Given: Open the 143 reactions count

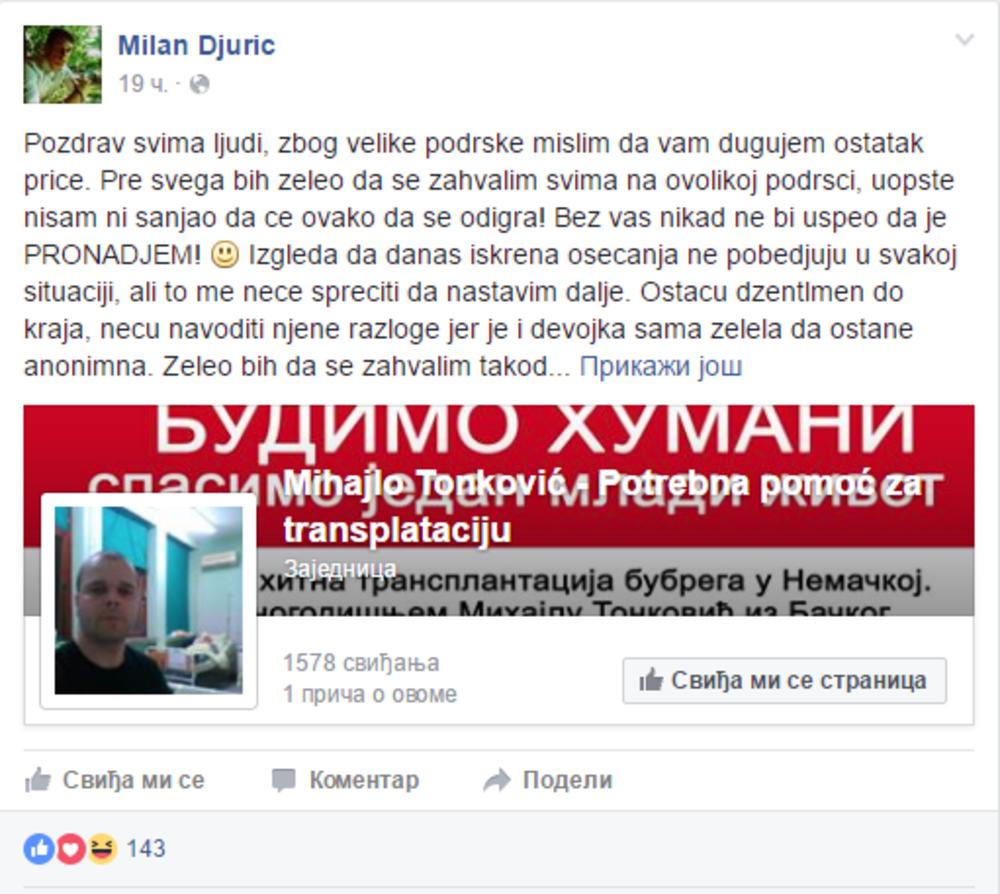Looking at the screenshot, I should click(x=146, y=849).
